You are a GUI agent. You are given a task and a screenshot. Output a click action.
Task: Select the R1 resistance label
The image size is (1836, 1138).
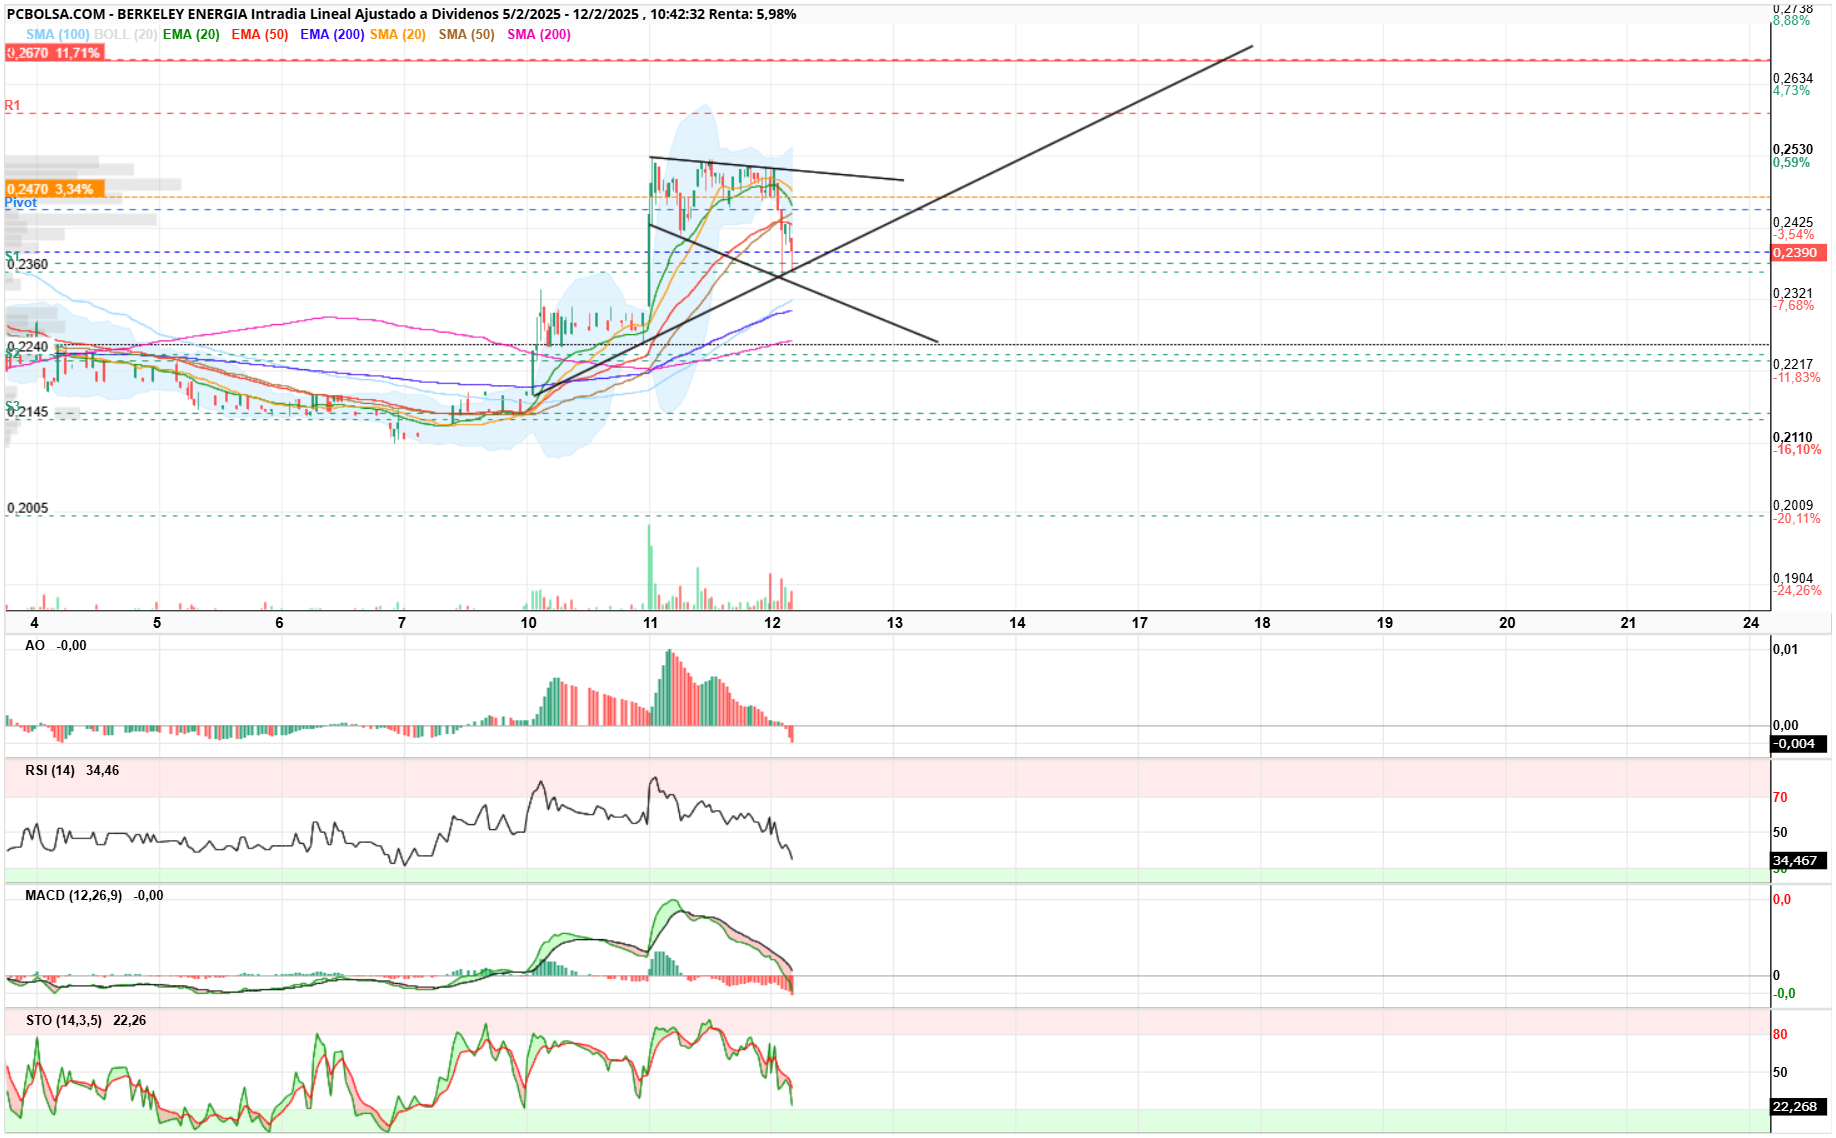[12, 105]
